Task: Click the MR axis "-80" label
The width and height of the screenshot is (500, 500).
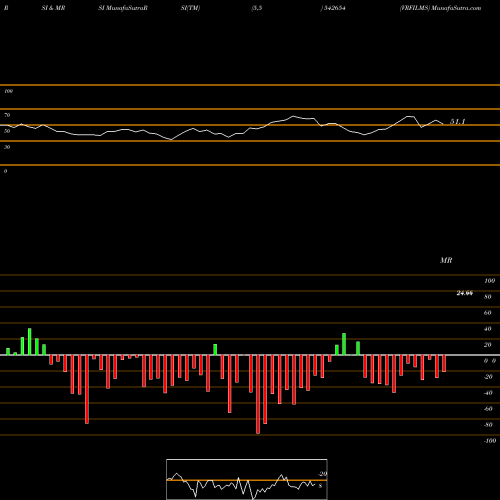Action: coord(488,425)
